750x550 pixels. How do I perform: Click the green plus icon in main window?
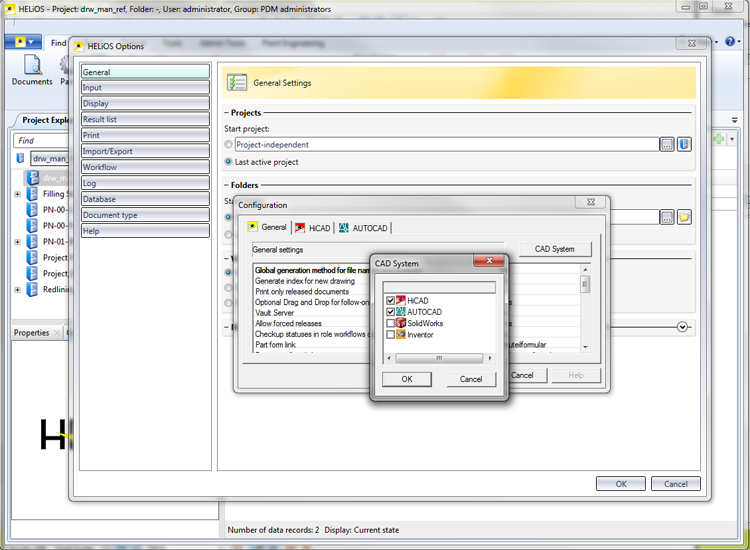[718, 139]
